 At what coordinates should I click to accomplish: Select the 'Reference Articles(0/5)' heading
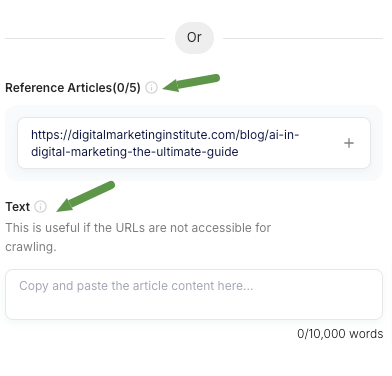(73, 88)
